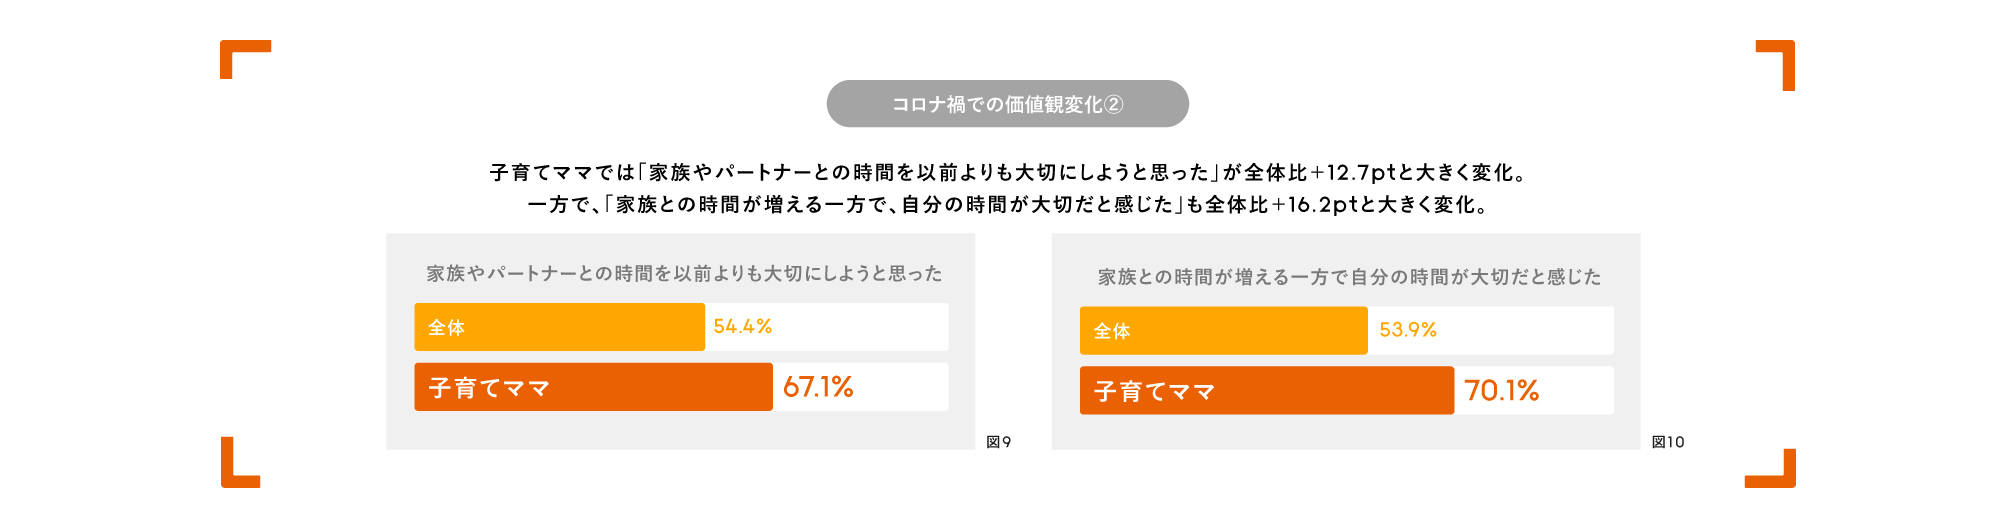
Task: Click the summary line mentioning +16.2pt
Action: tap(1007, 205)
